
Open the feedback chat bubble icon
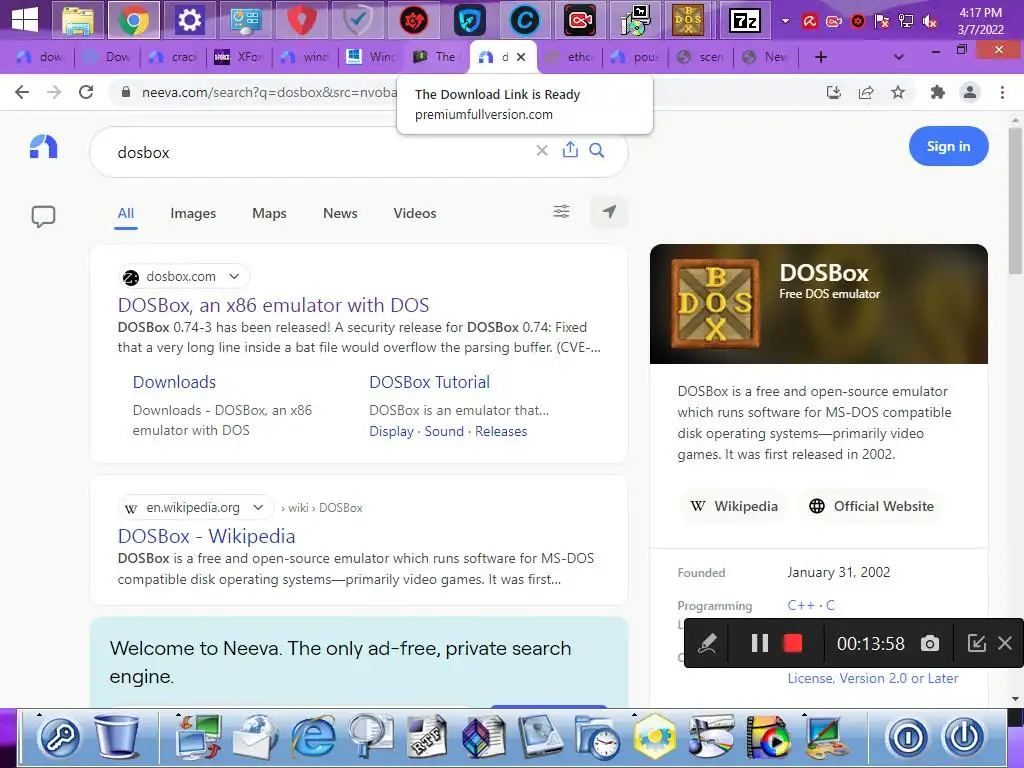click(43, 216)
